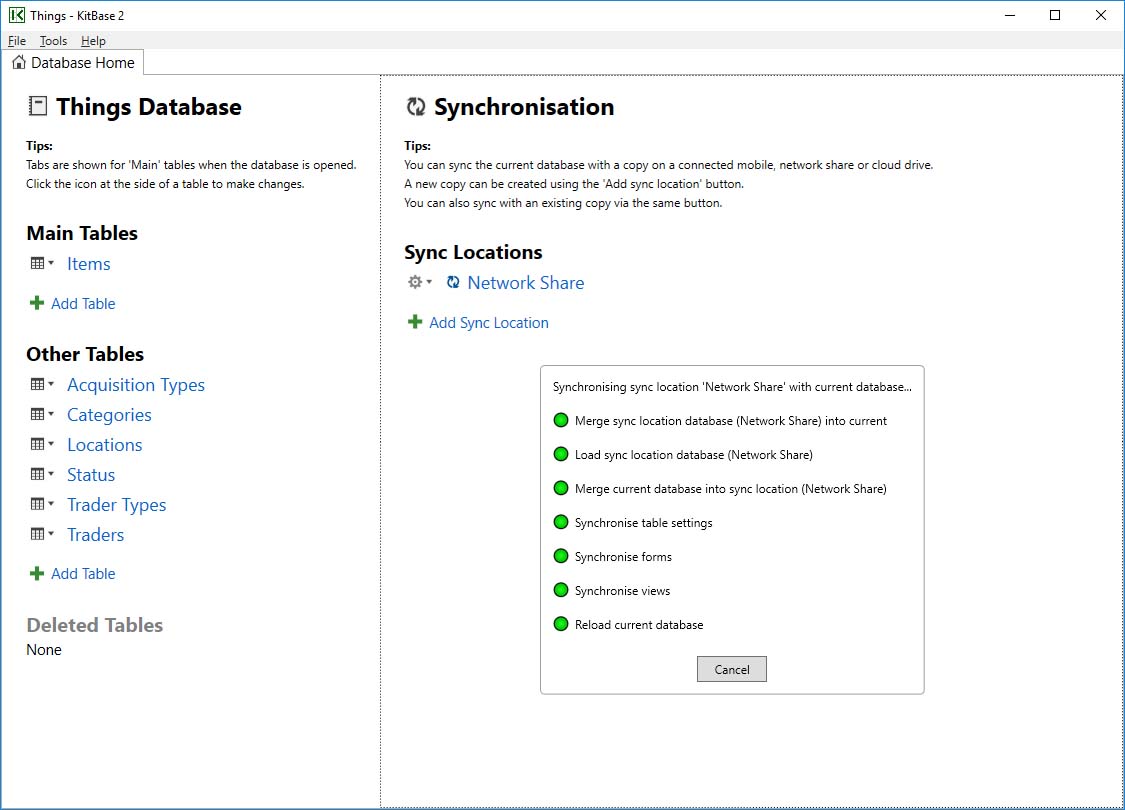This screenshot has height=810, width=1125.
Task: Click green status indicator for Synchronise forms
Action: click(561, 556)
